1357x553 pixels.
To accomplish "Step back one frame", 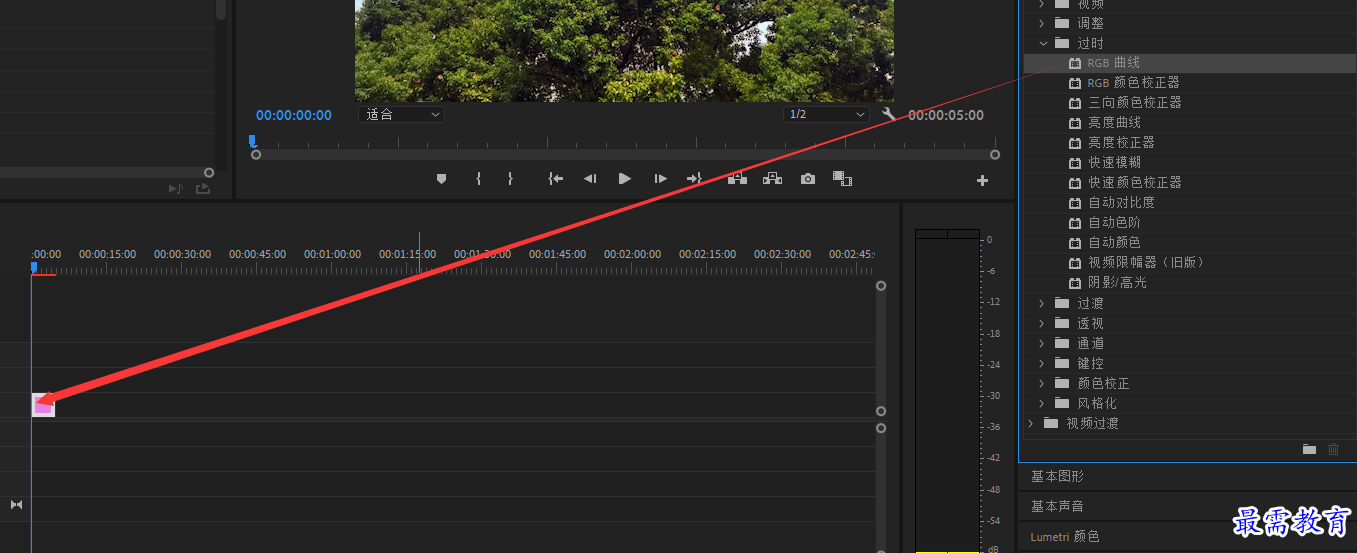I will pos(590,179).
